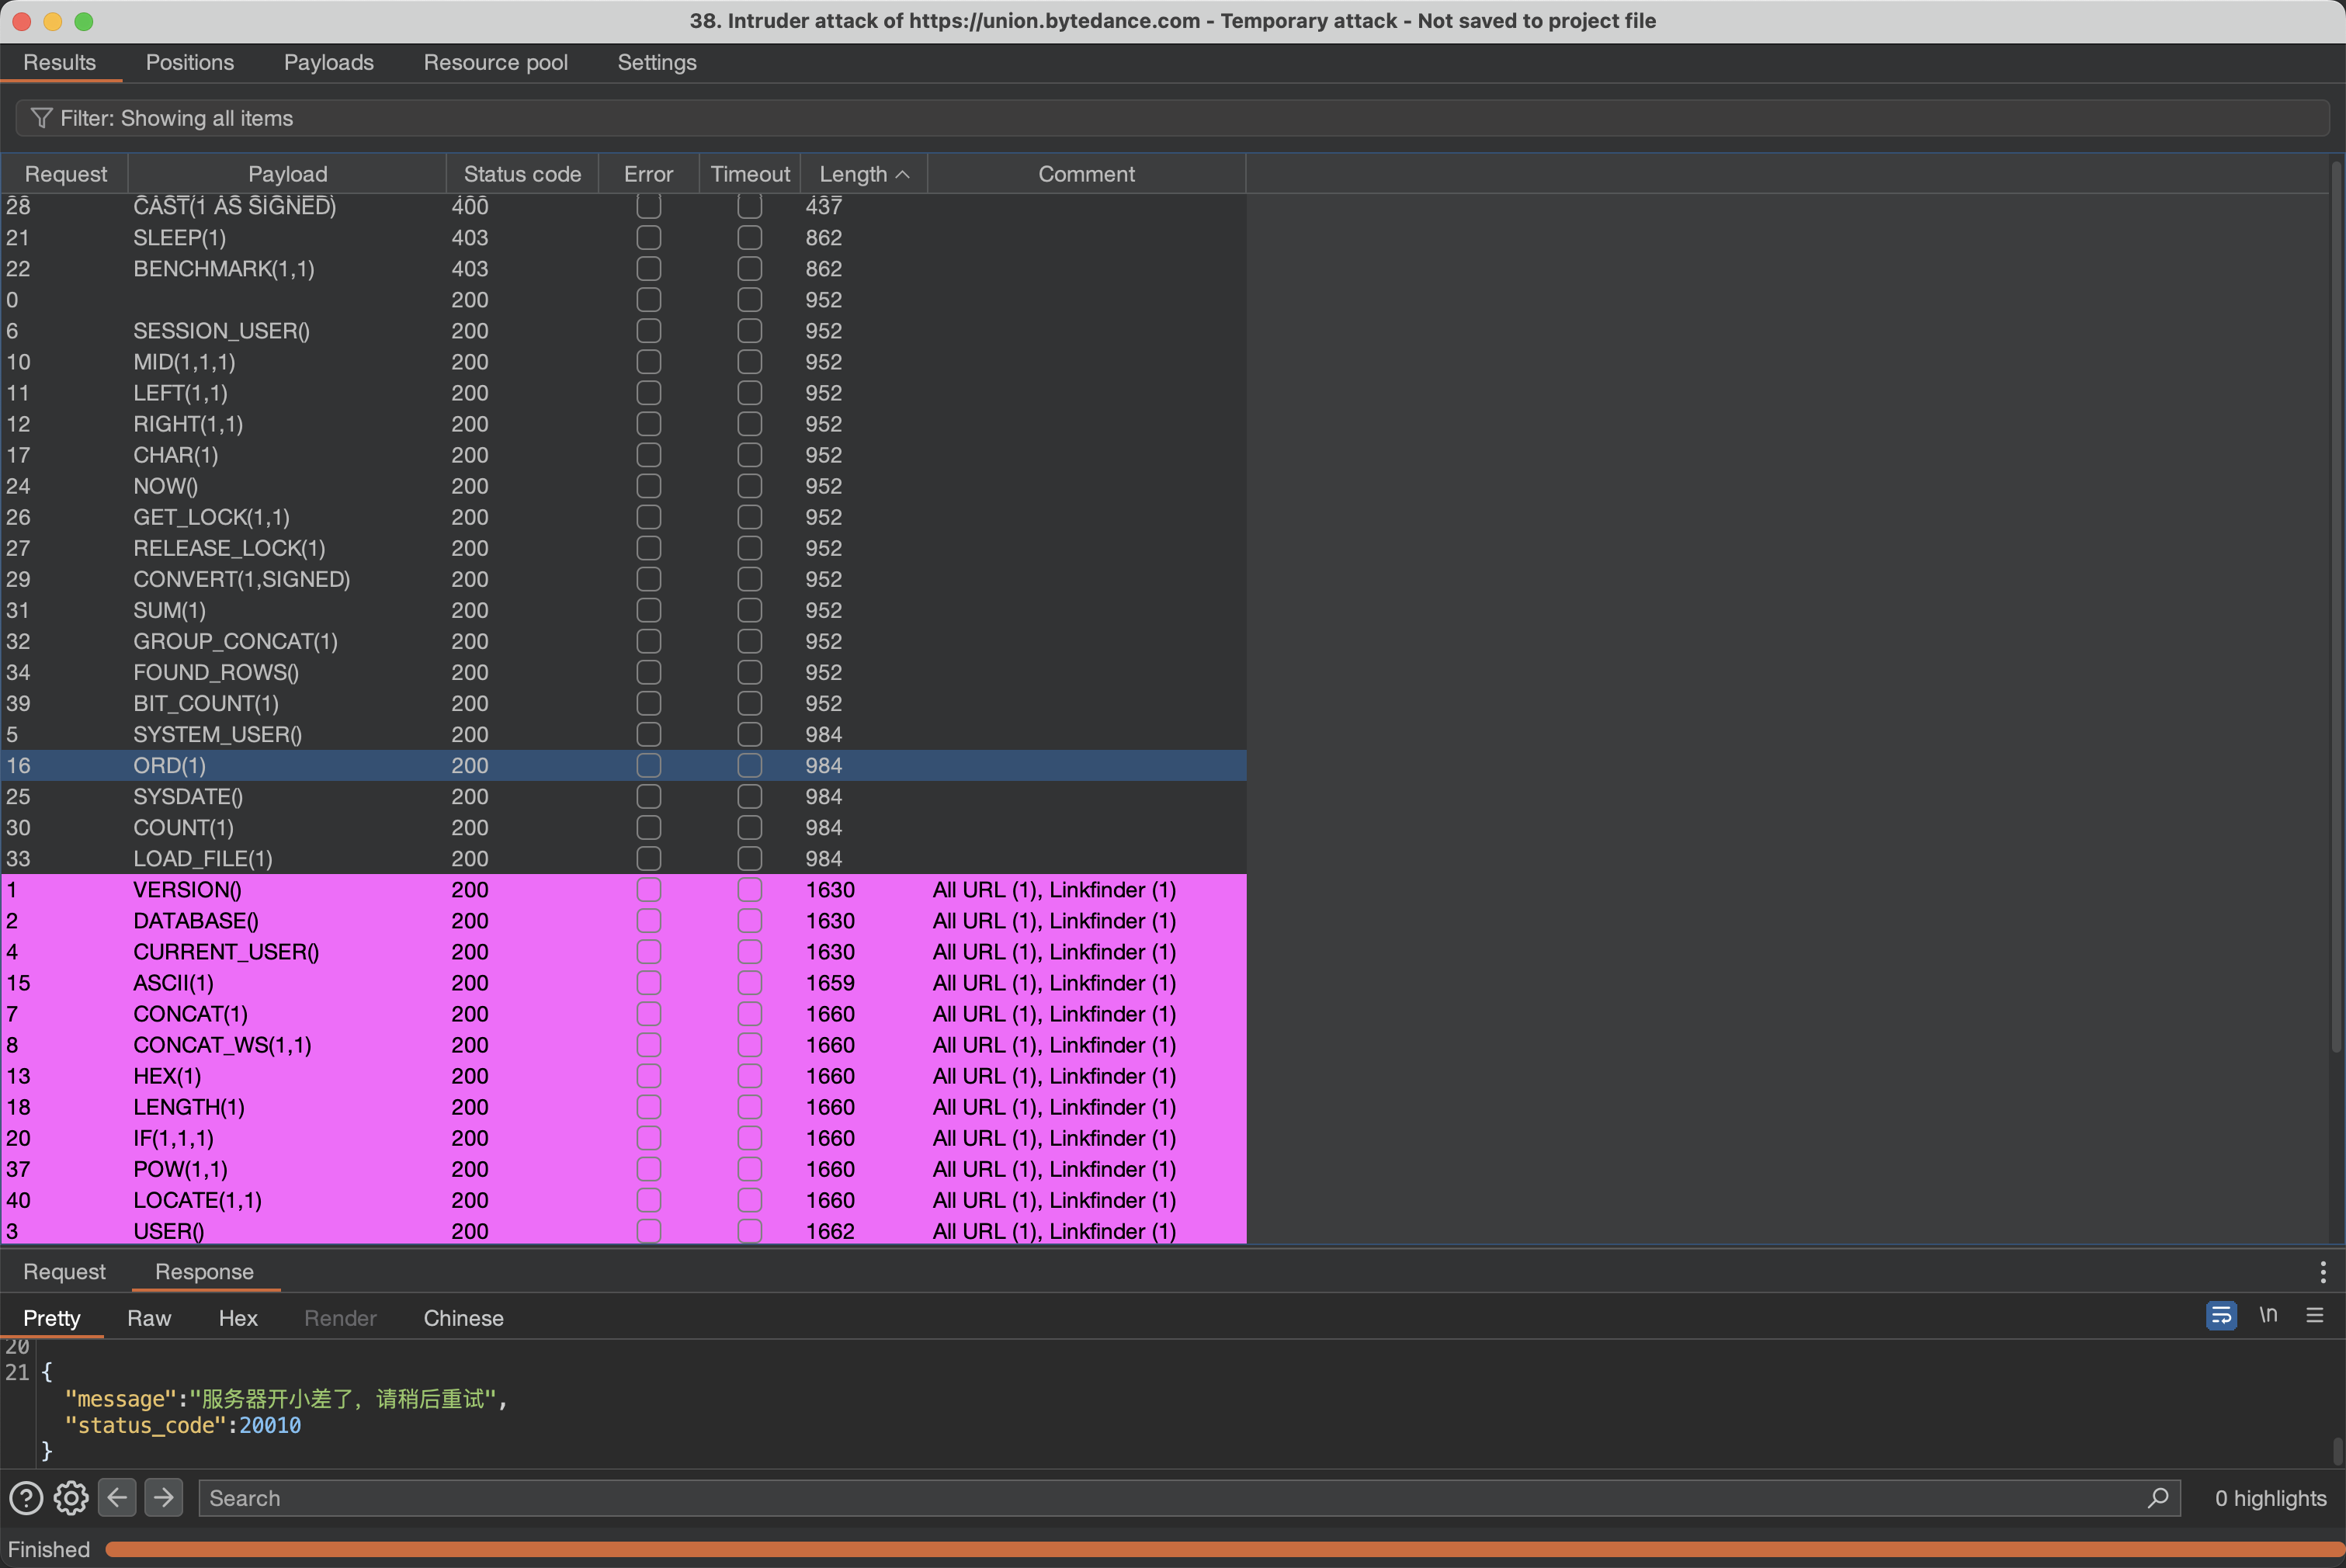
Task: Select the USER() highlighted row
Action: (623, 1231)
